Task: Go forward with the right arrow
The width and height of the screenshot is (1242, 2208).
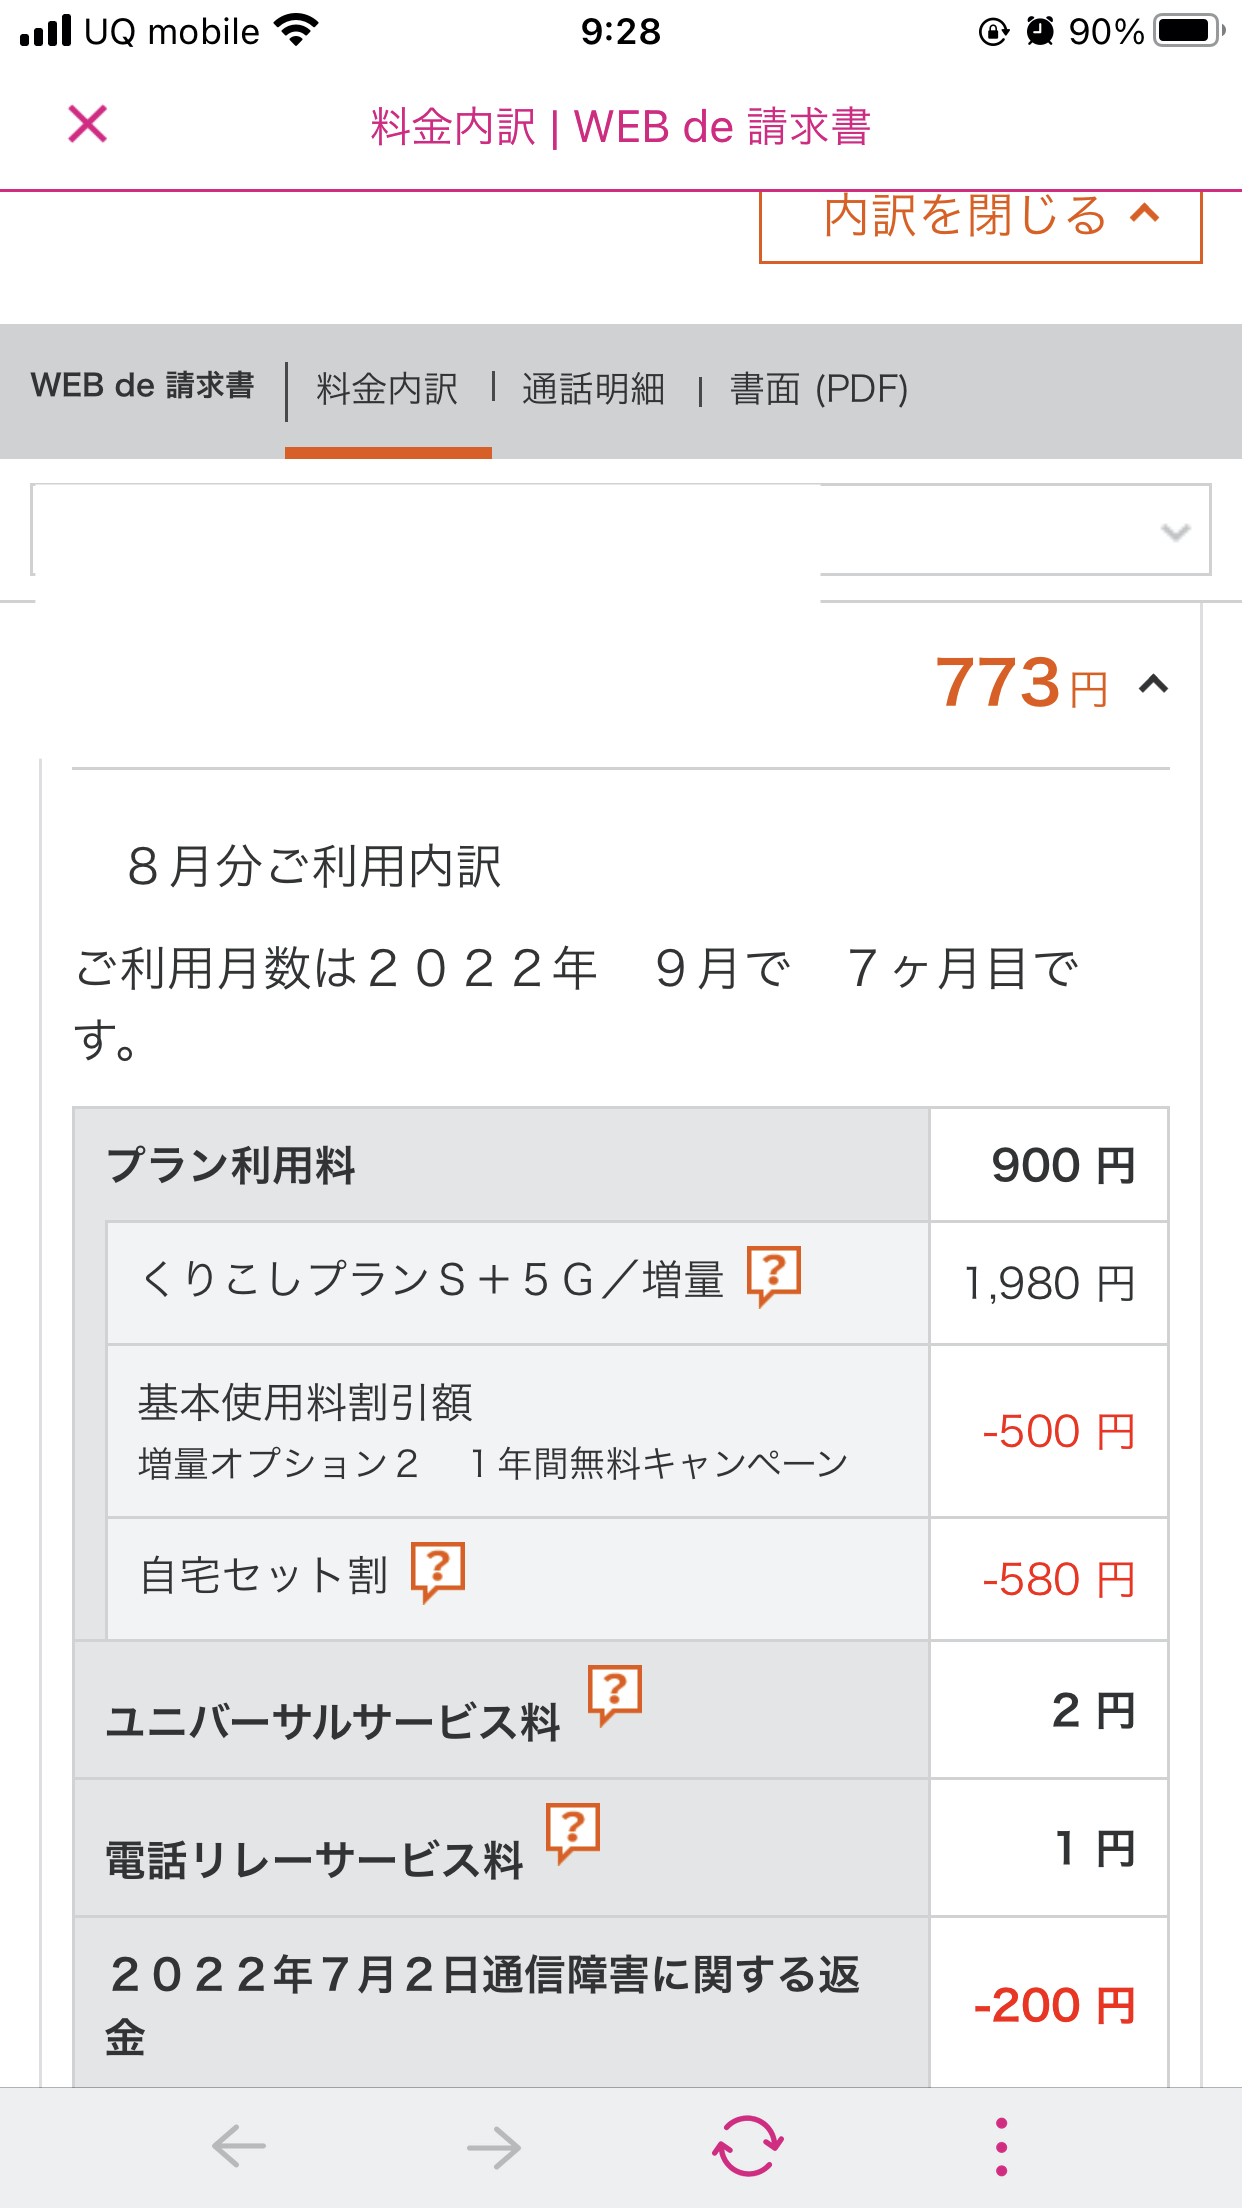Action: click(x=494, y=2146)
